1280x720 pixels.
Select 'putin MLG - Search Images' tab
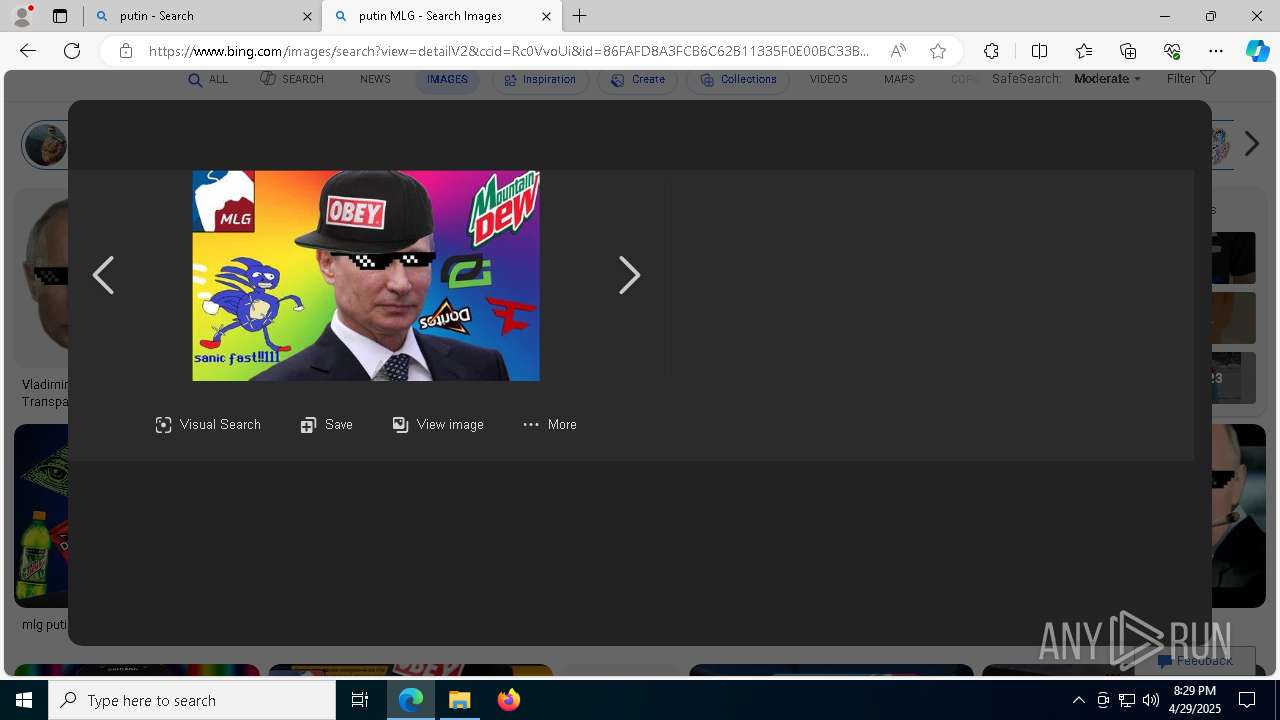(442, 16)
